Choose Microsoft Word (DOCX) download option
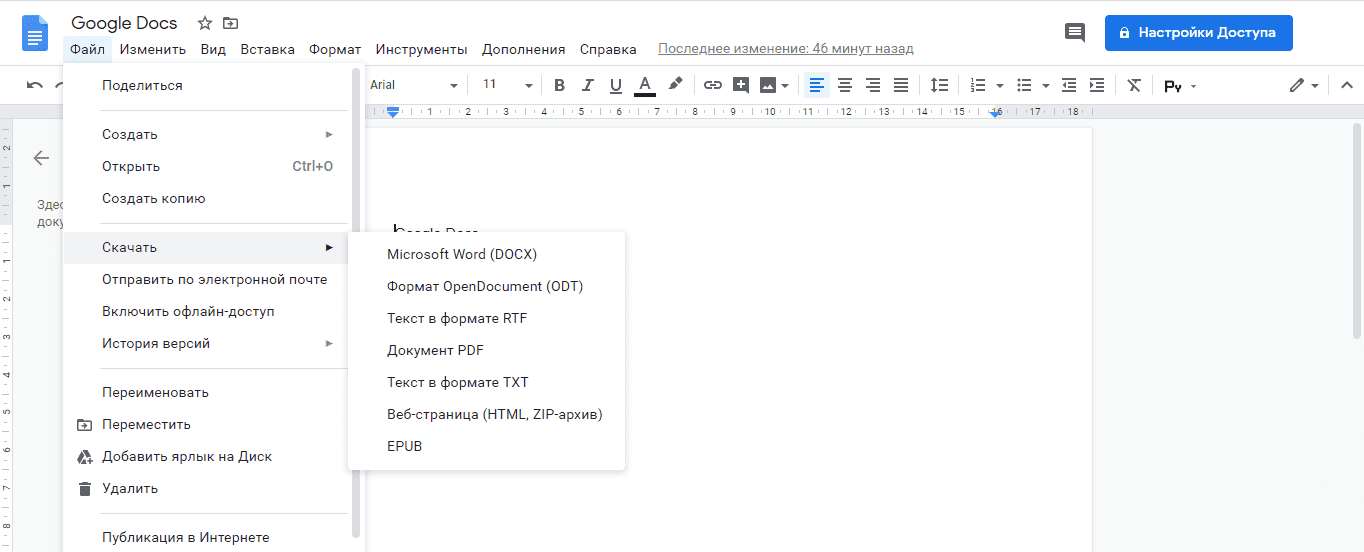1364x552 pixels. click(x=461, y=255)
